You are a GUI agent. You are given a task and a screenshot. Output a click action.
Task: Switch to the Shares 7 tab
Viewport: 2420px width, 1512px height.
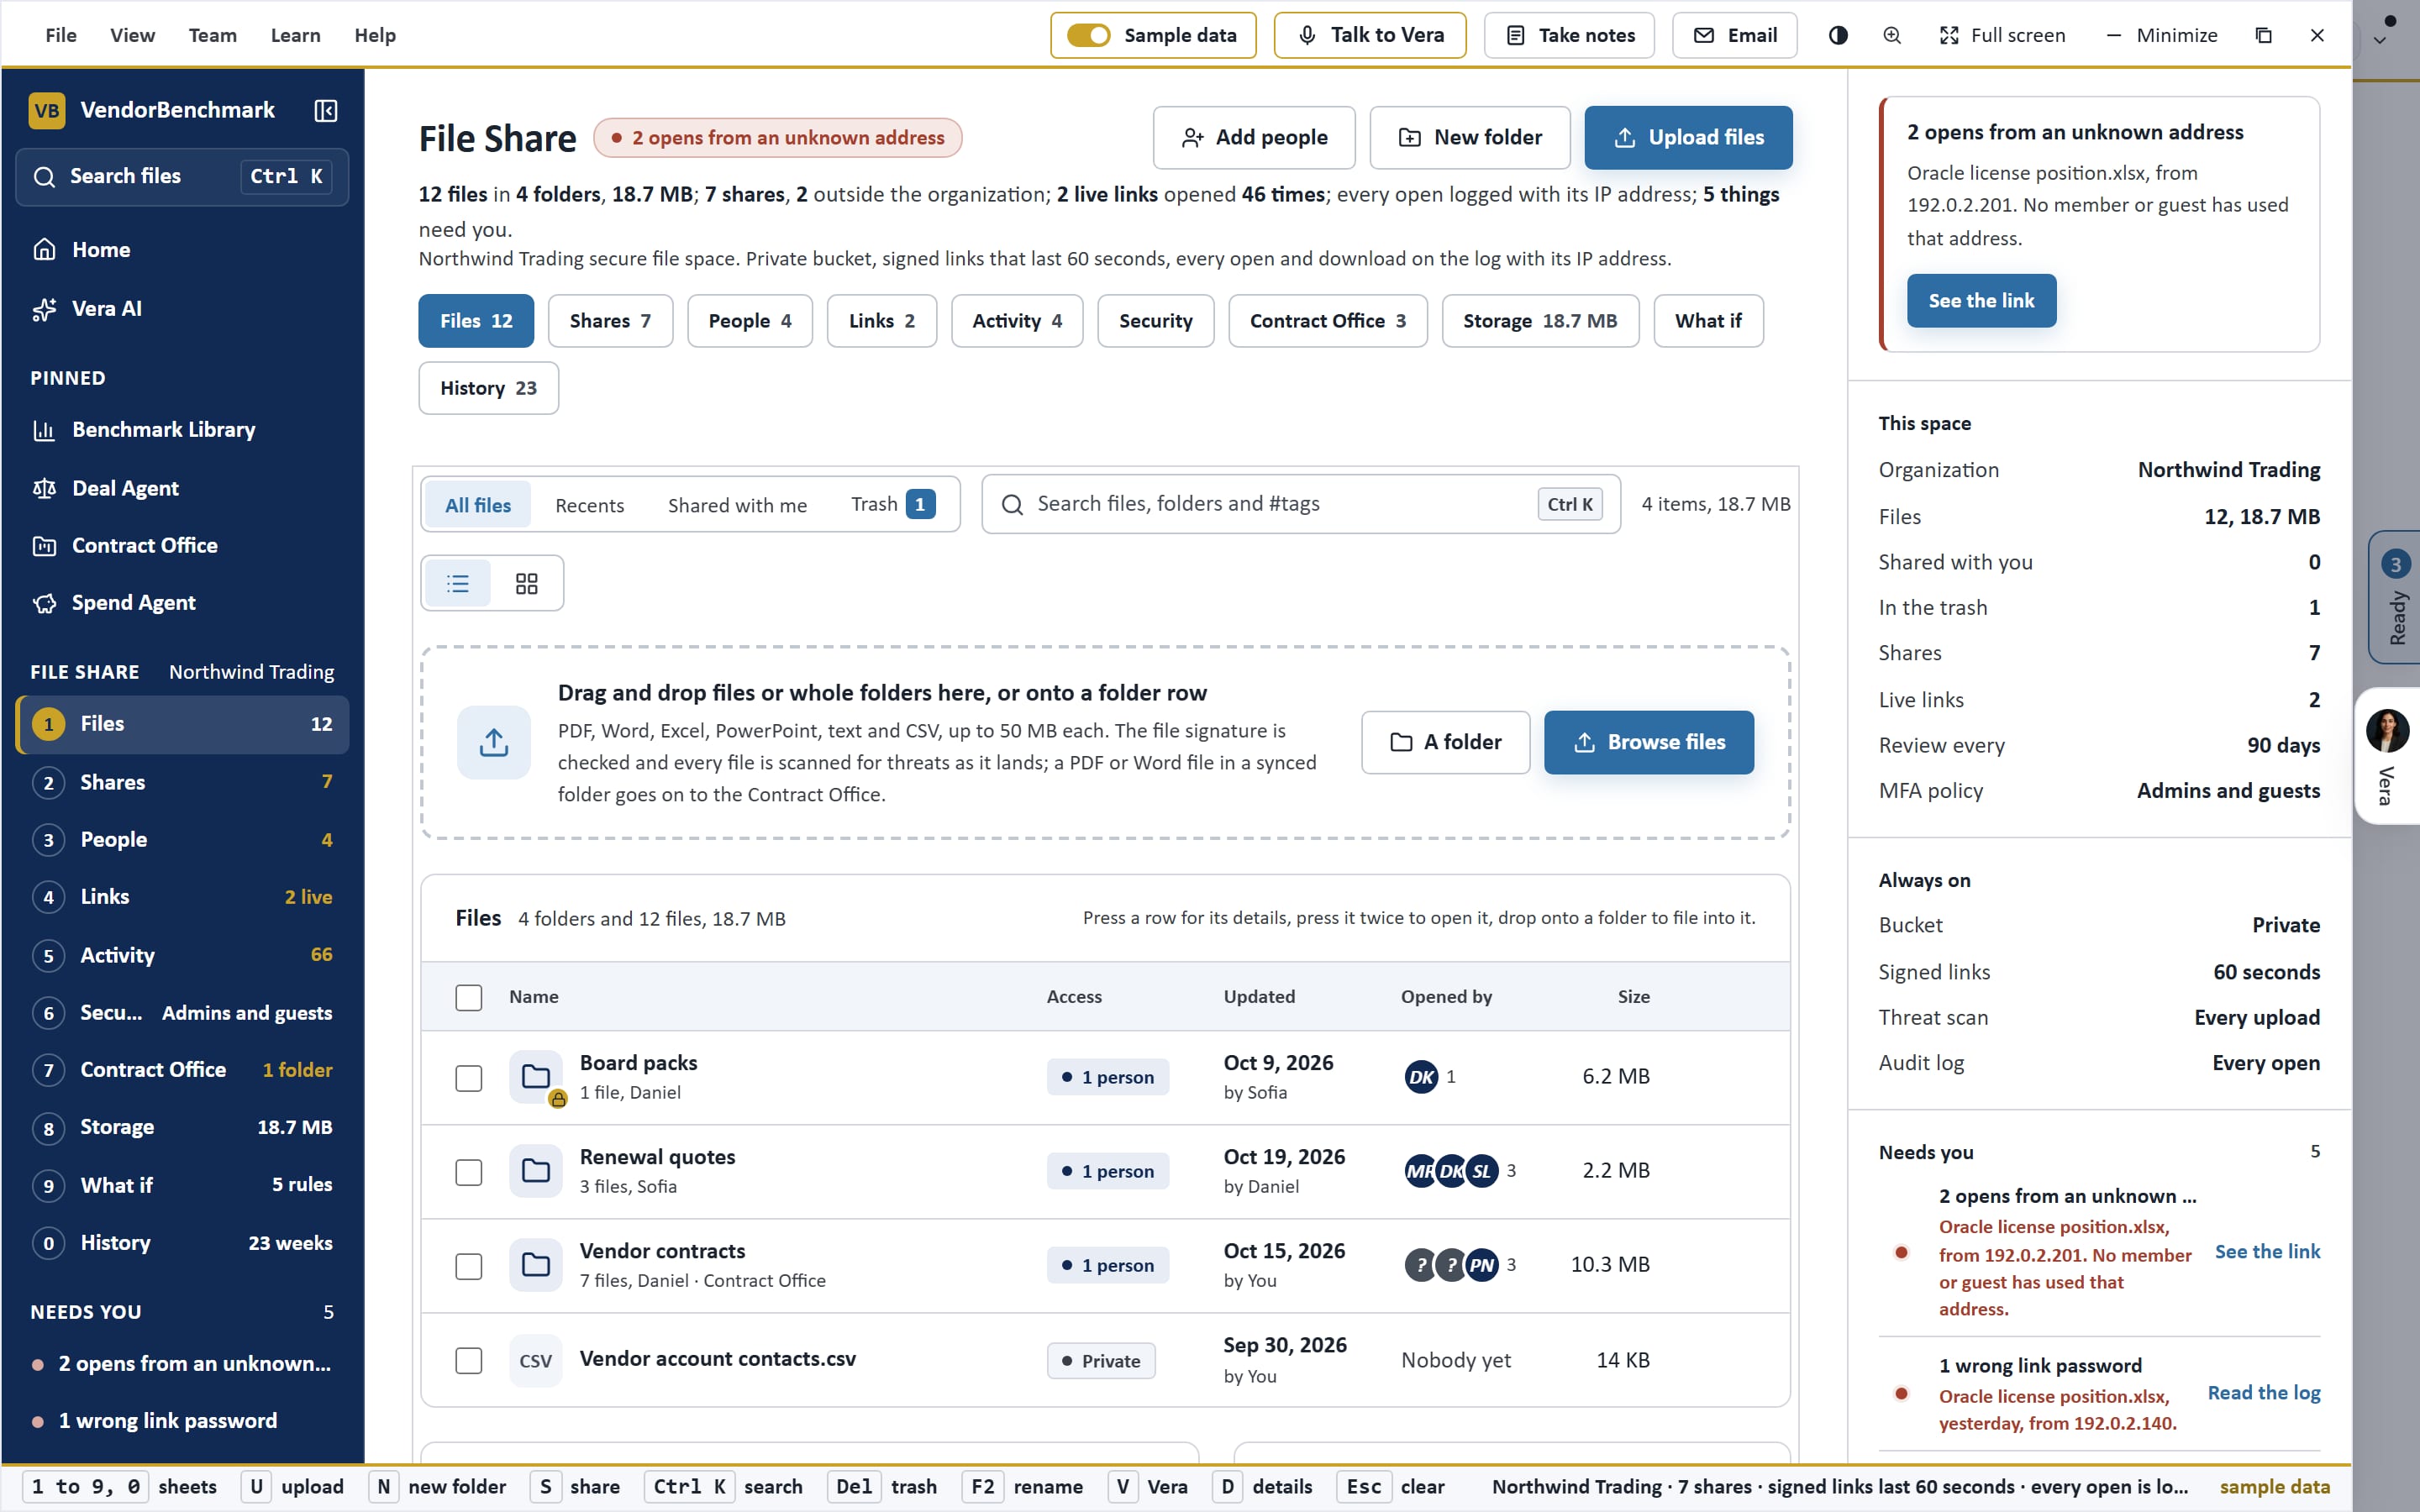point(610,321)
